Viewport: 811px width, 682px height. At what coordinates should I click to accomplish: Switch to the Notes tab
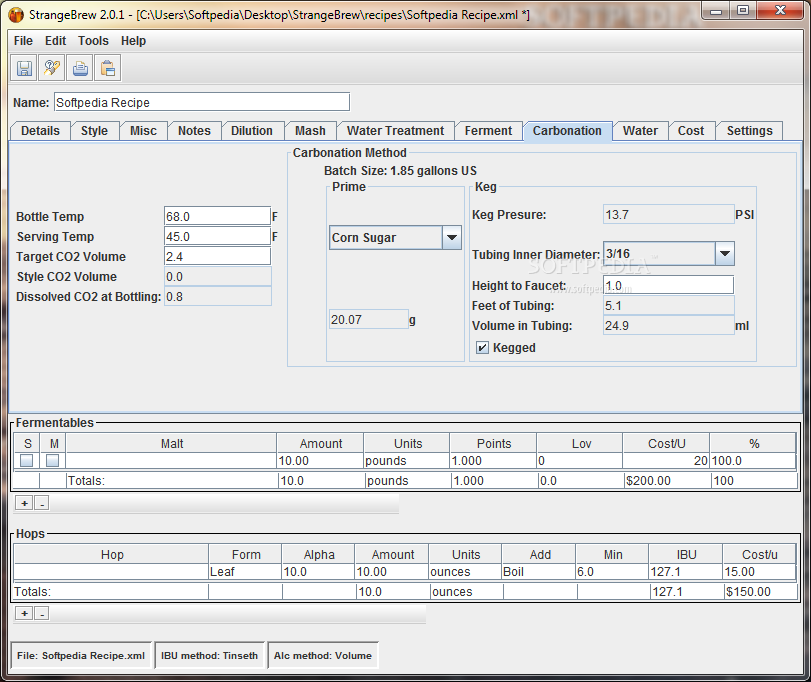pyautogui.click(x=194, y=131)
